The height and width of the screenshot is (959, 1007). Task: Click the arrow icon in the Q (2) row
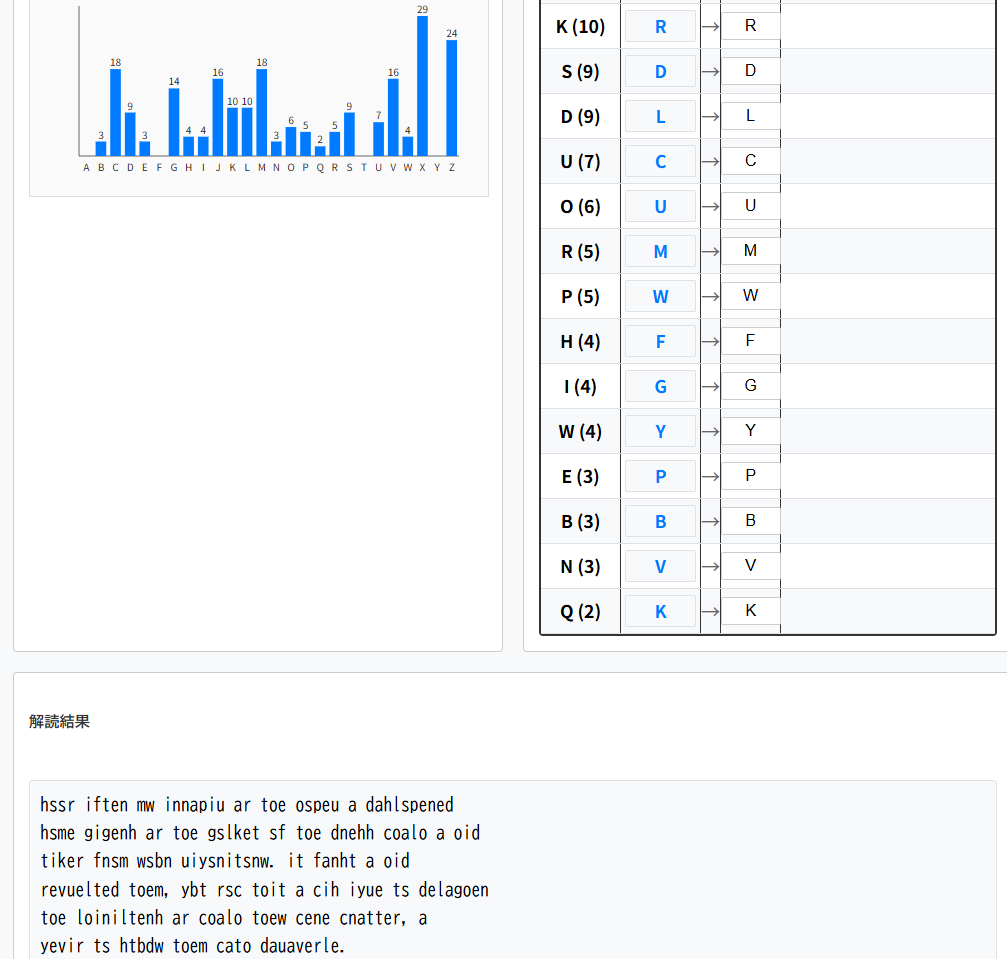point(710,612)
